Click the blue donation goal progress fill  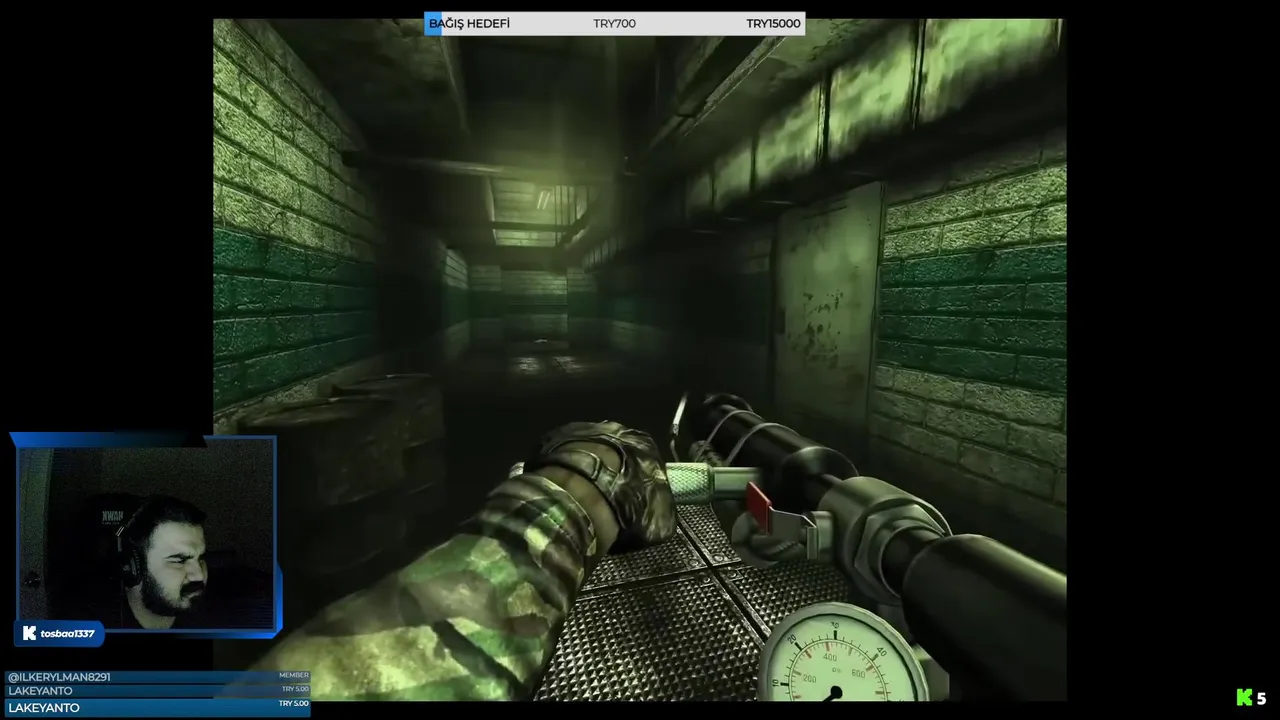tap(433, 24)
